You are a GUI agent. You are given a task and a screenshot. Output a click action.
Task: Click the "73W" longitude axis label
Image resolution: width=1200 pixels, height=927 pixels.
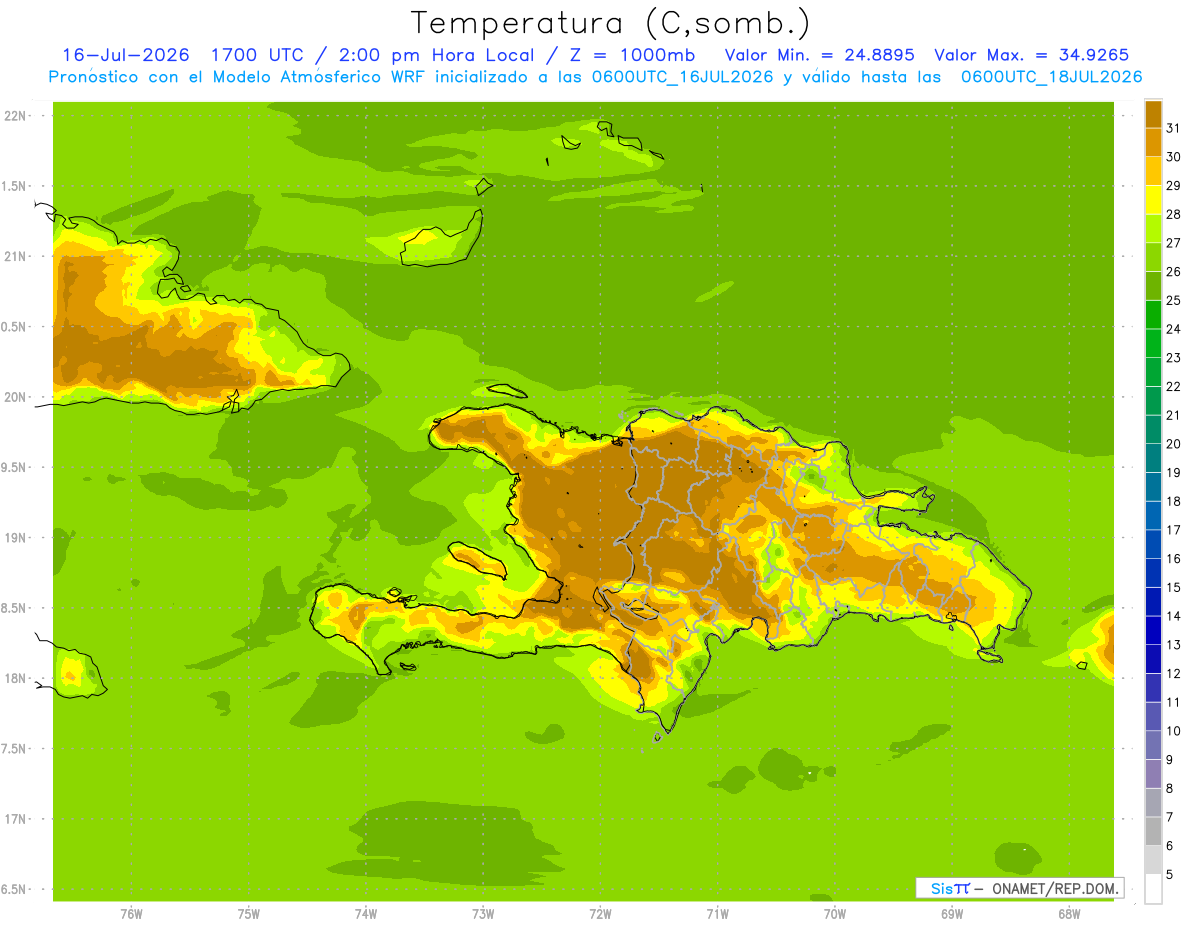pos(483,914)
